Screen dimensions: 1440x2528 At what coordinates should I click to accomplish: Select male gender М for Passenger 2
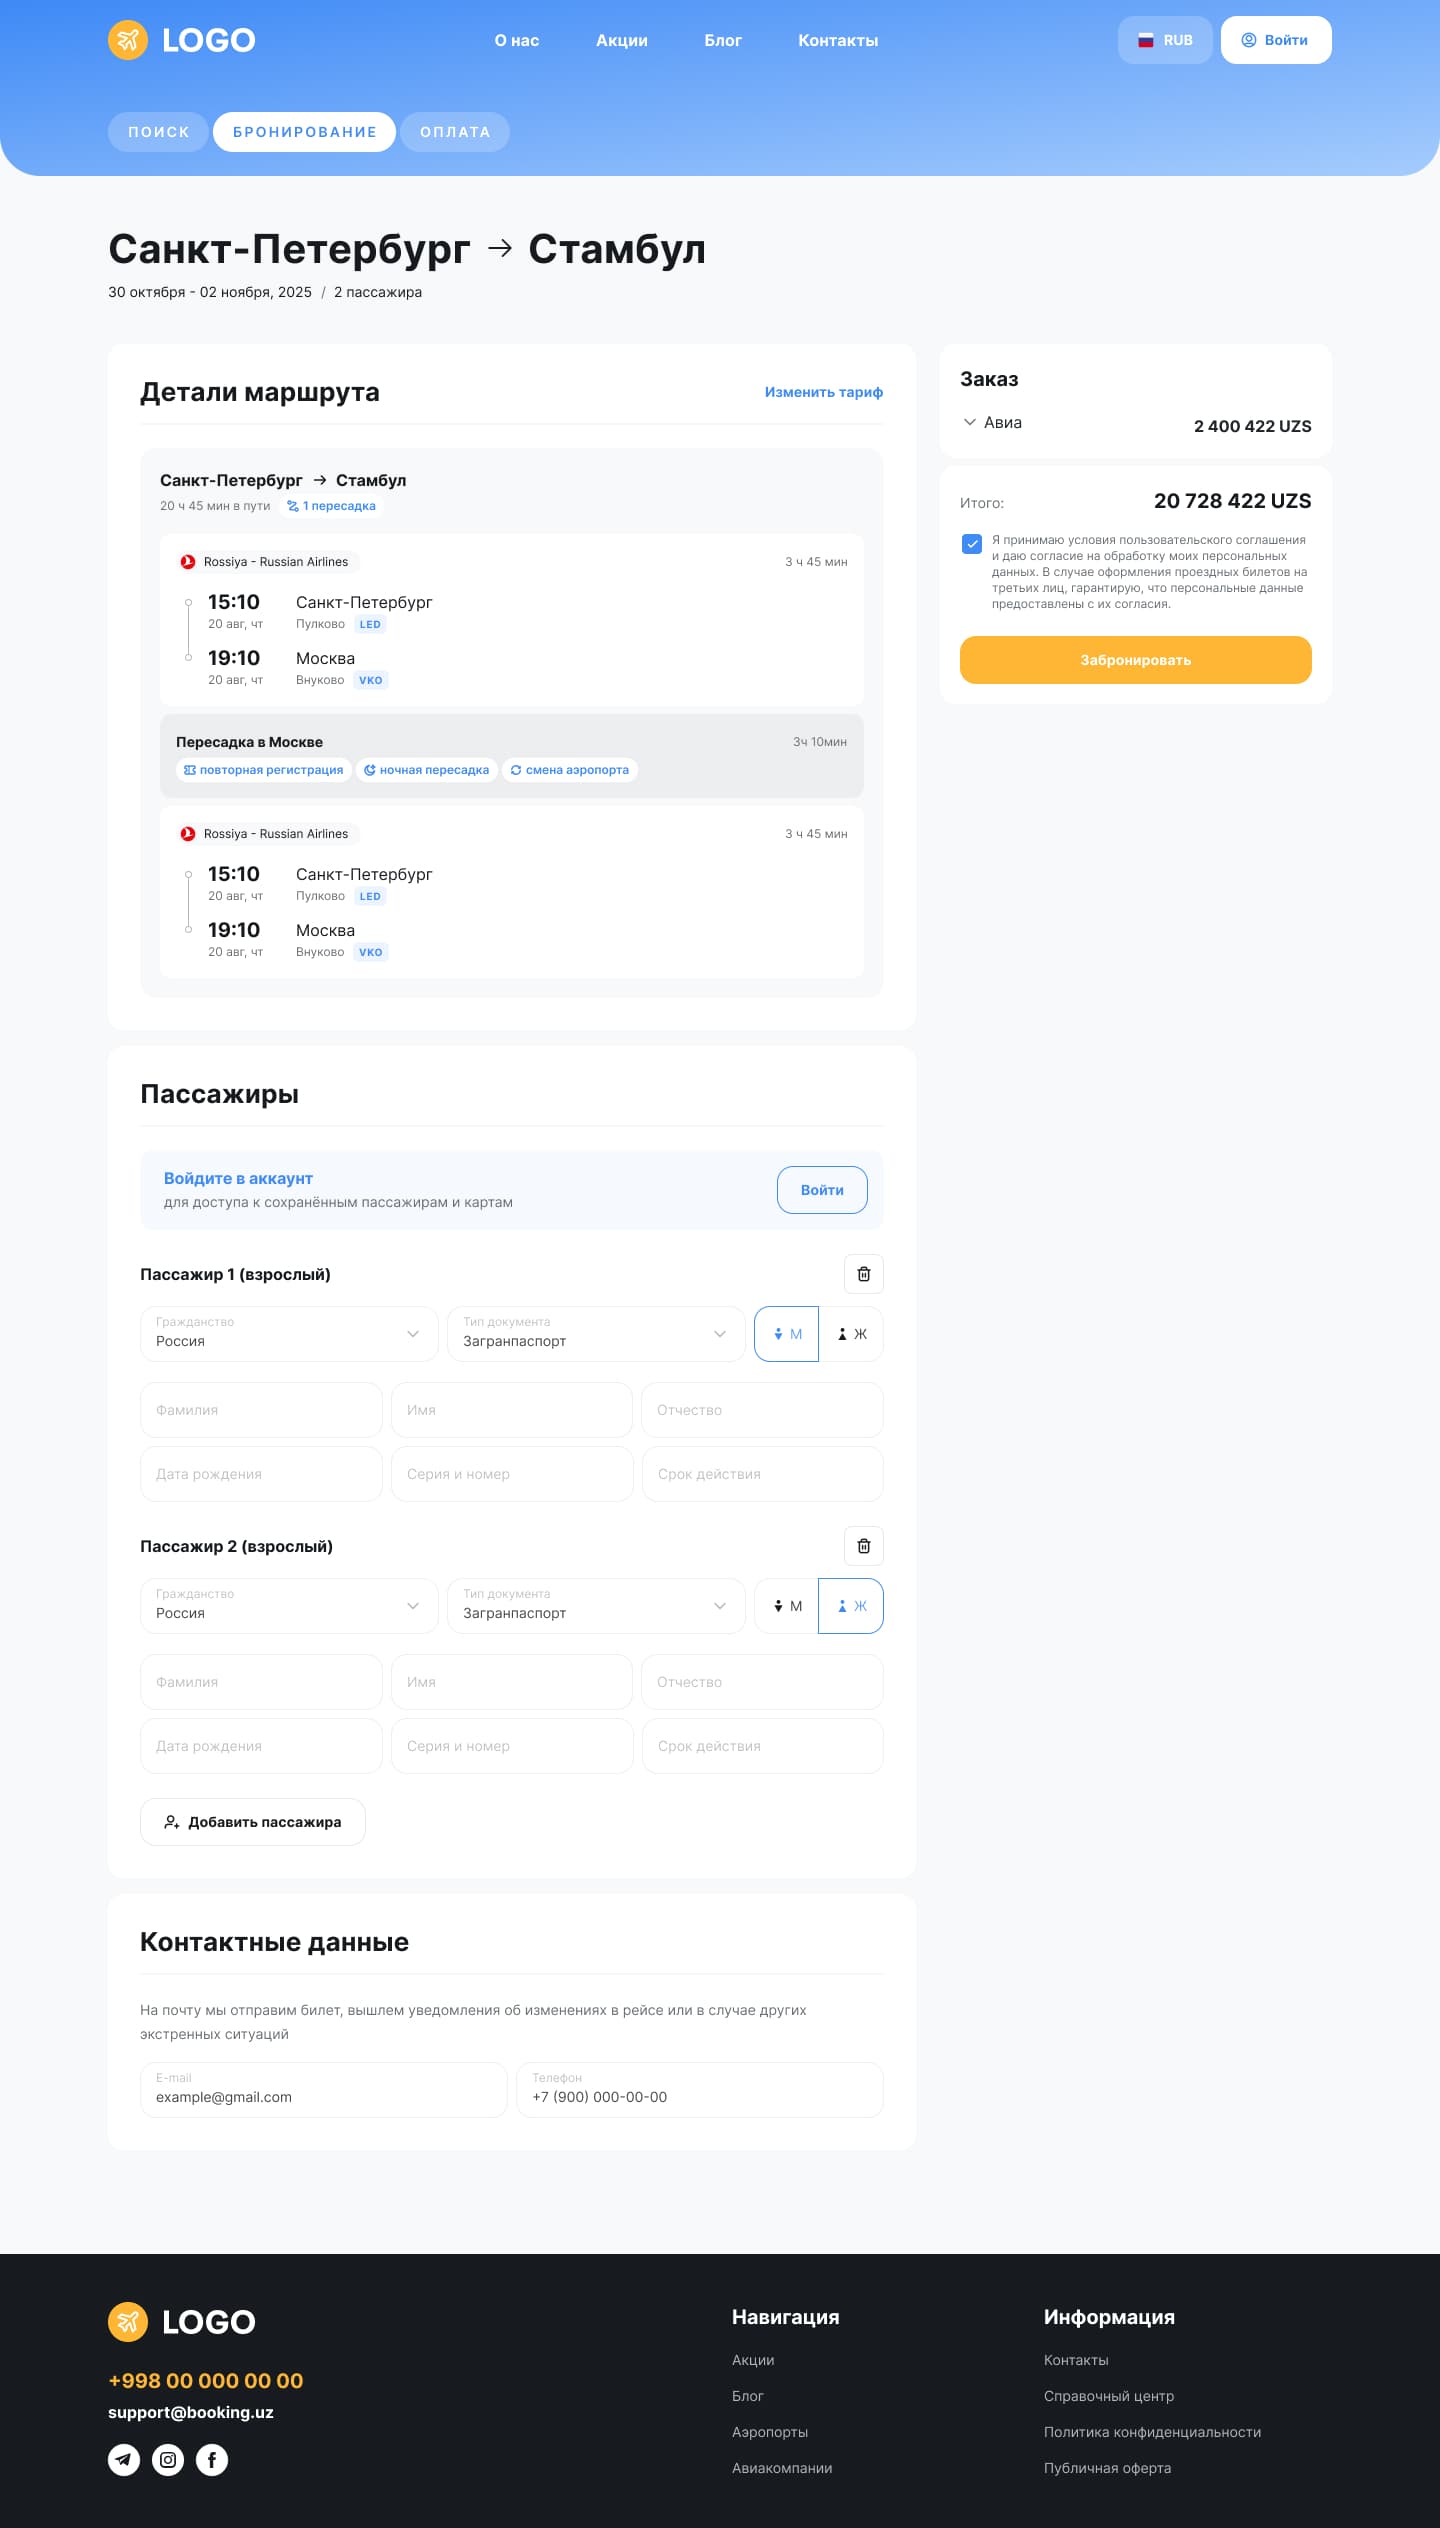pos(786,1606)
